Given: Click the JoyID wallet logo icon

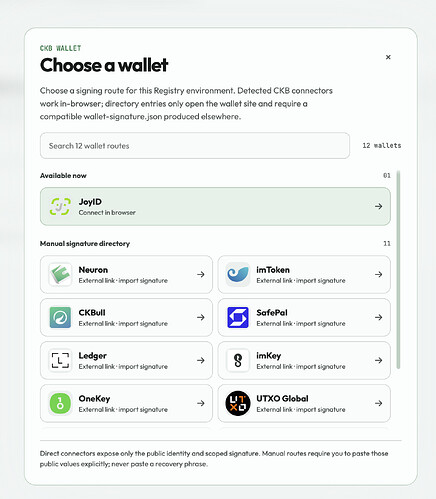Looking at the screenshot, I should (x=60, y=206).
